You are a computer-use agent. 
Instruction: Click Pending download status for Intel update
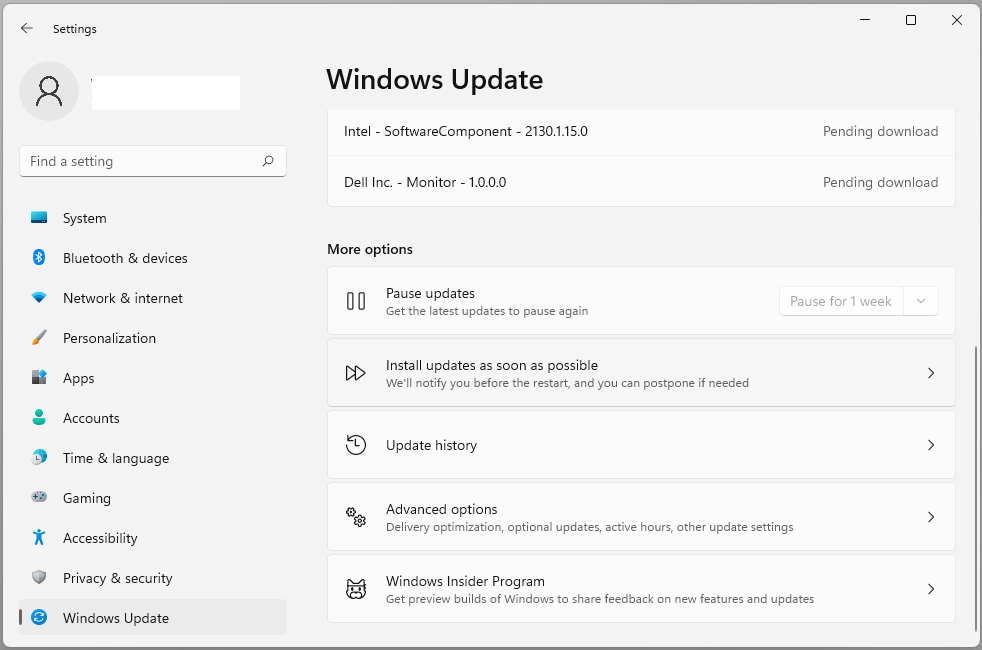[881, 132]
